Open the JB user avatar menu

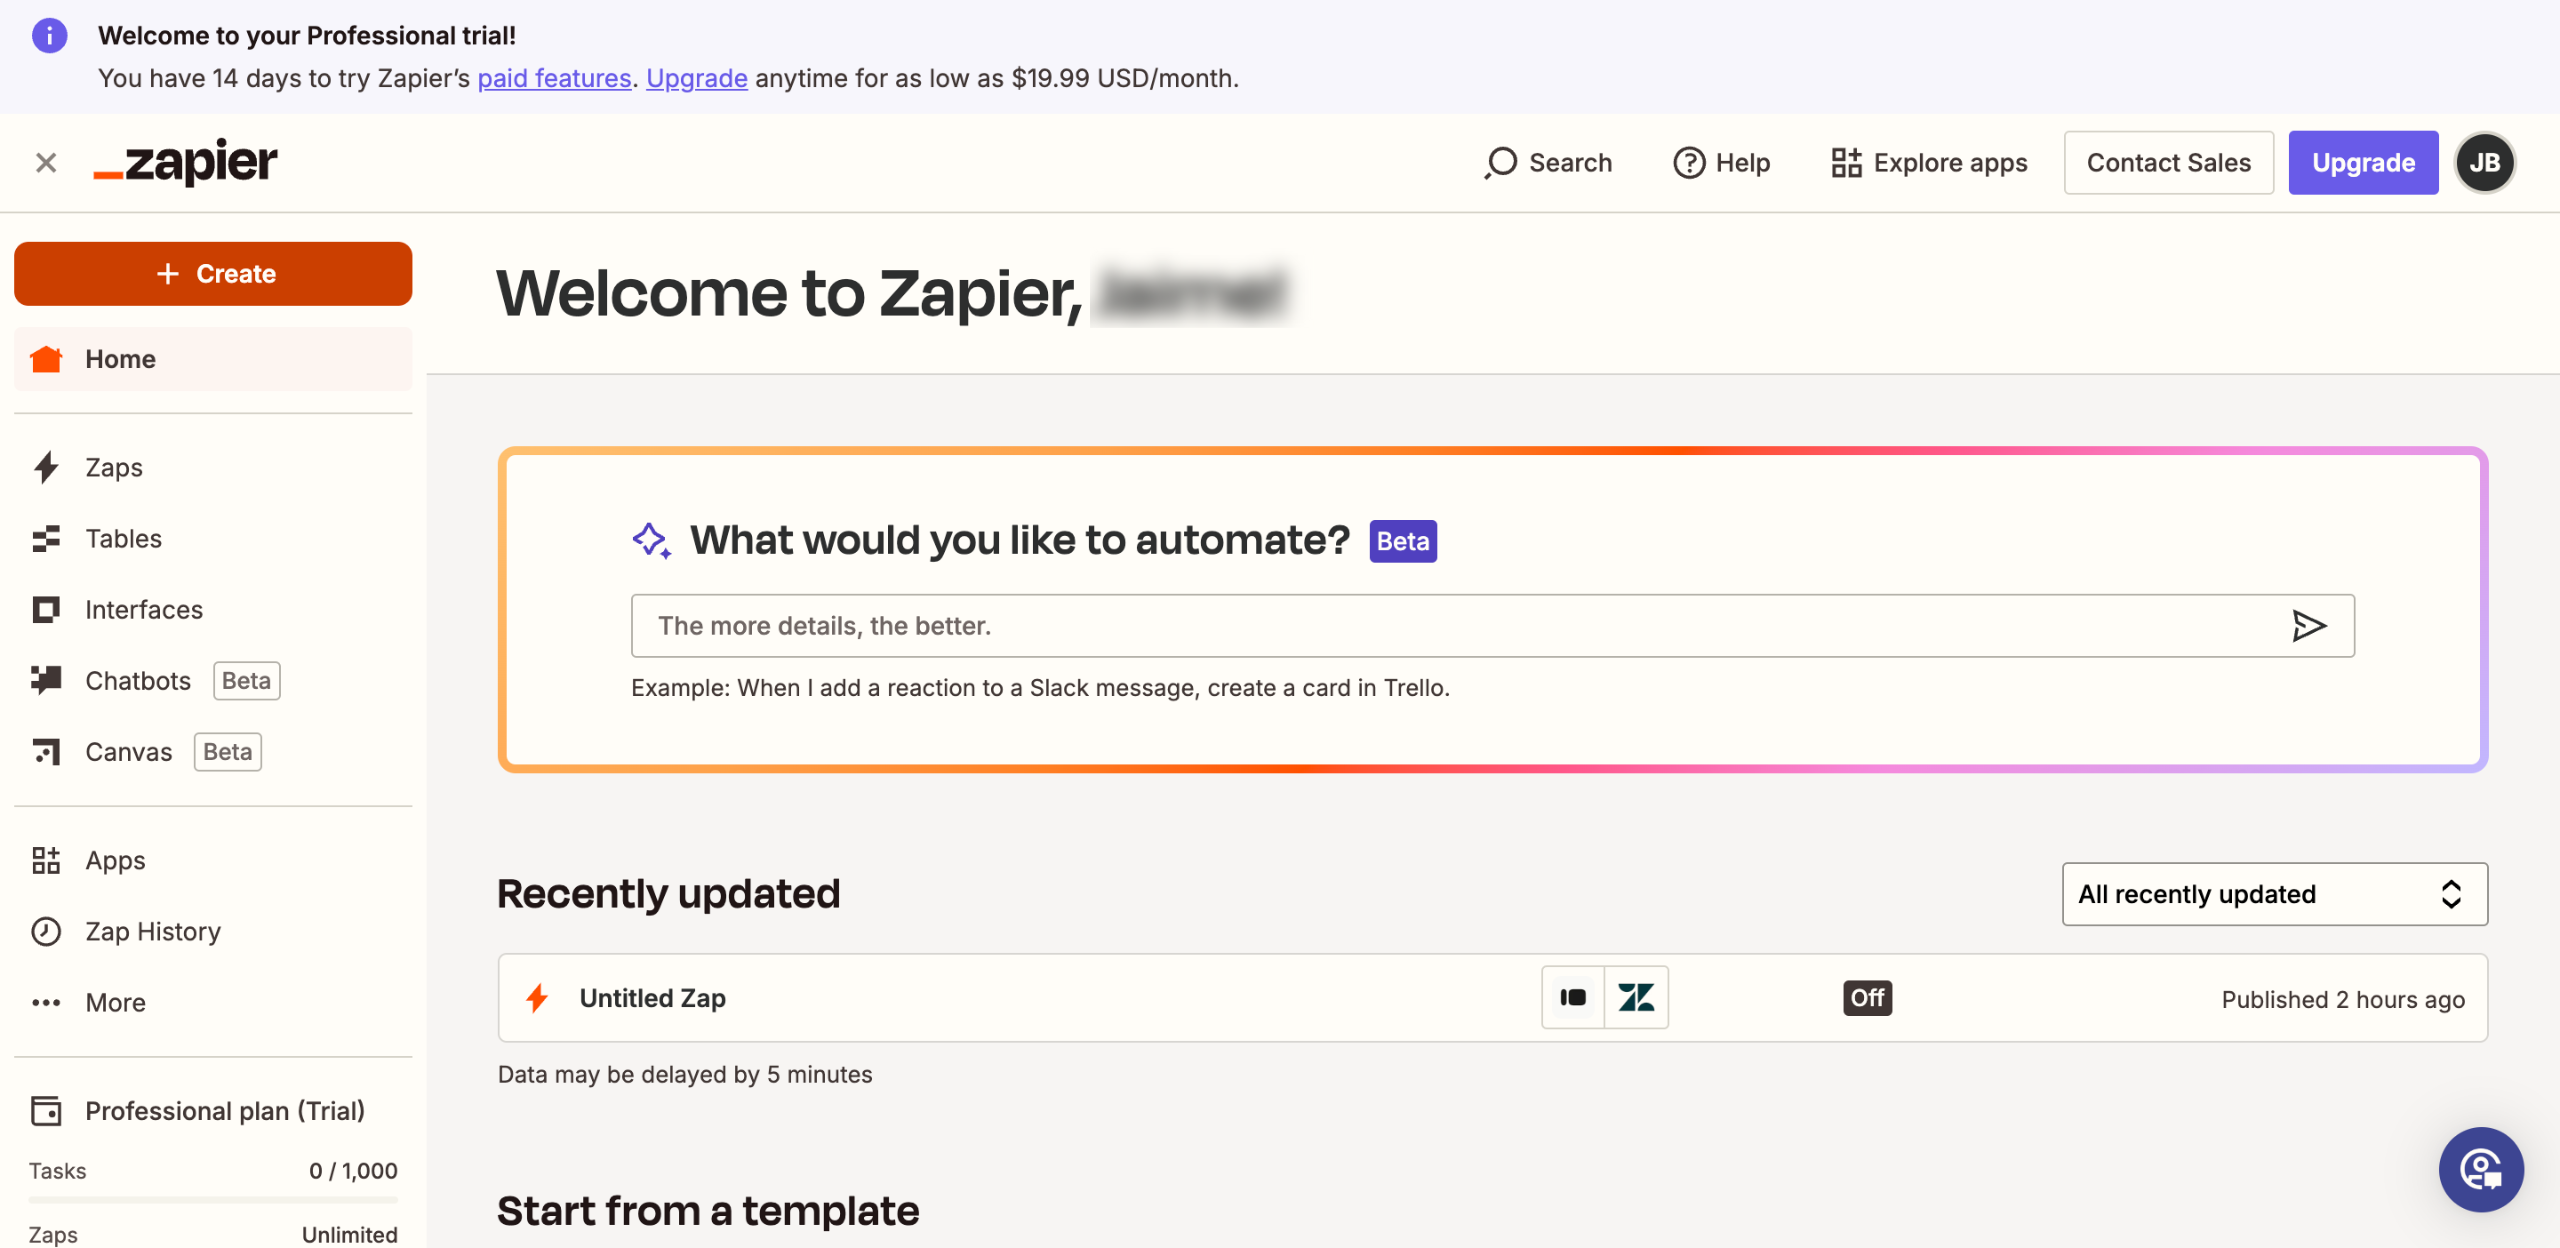click(2484, 163)
